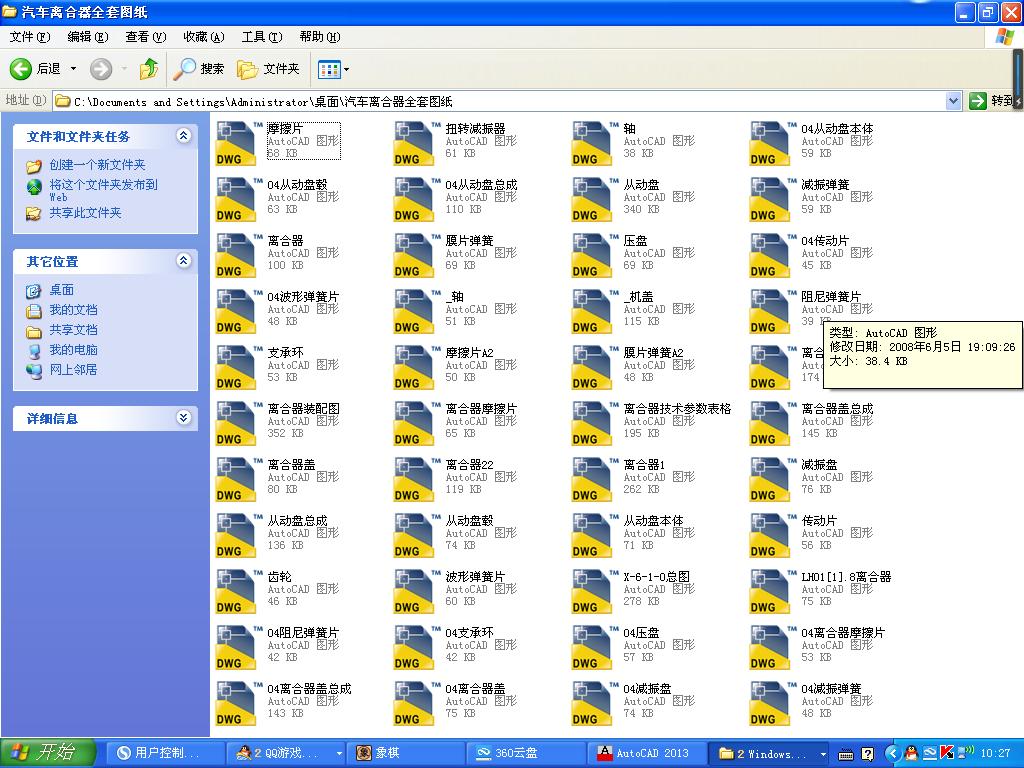Viewport: 1024px width, 768px height.
Task: Open the 工具(T) menu
Action: 262,37
